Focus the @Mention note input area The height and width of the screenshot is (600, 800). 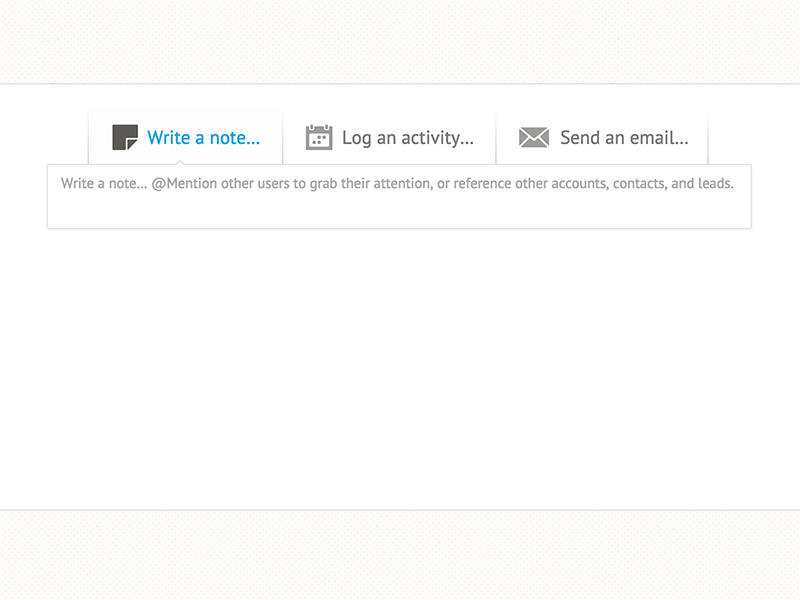pos(398,195)
